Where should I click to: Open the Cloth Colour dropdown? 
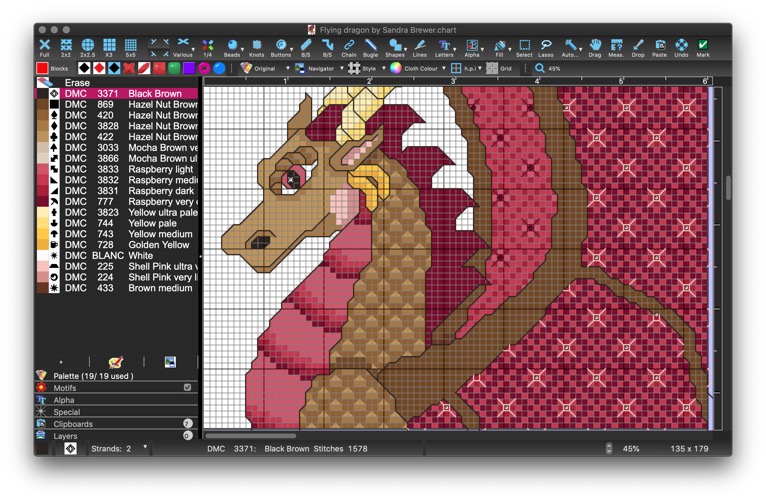tap(444, 68)
